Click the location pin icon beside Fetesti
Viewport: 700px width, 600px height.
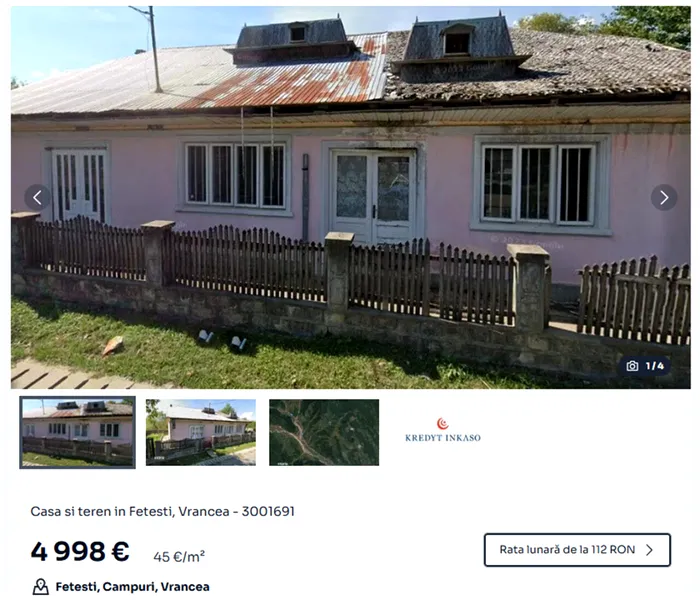coord(41,587)
